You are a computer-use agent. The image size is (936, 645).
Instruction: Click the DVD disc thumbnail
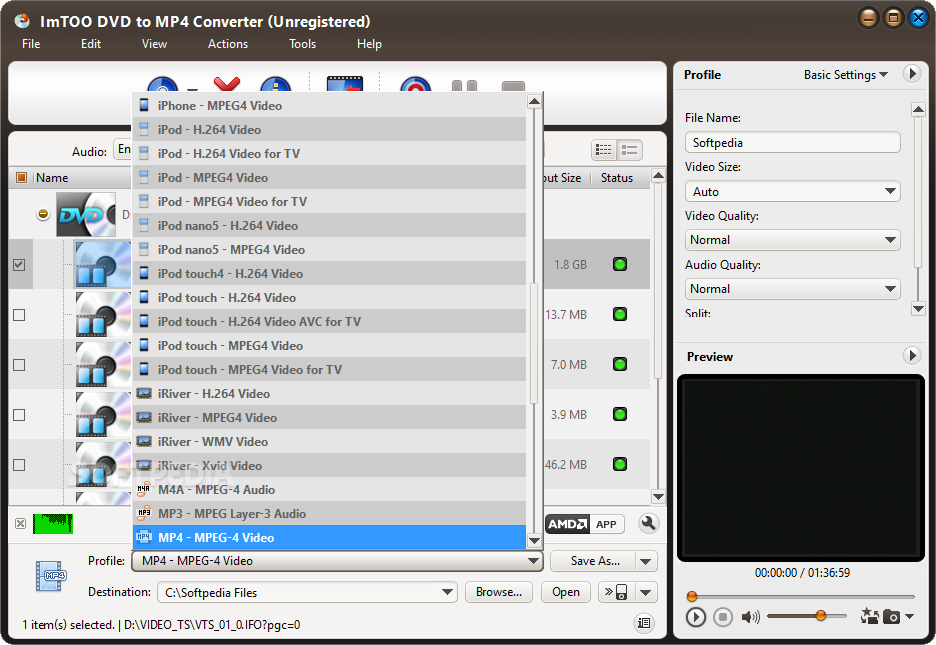87,214
